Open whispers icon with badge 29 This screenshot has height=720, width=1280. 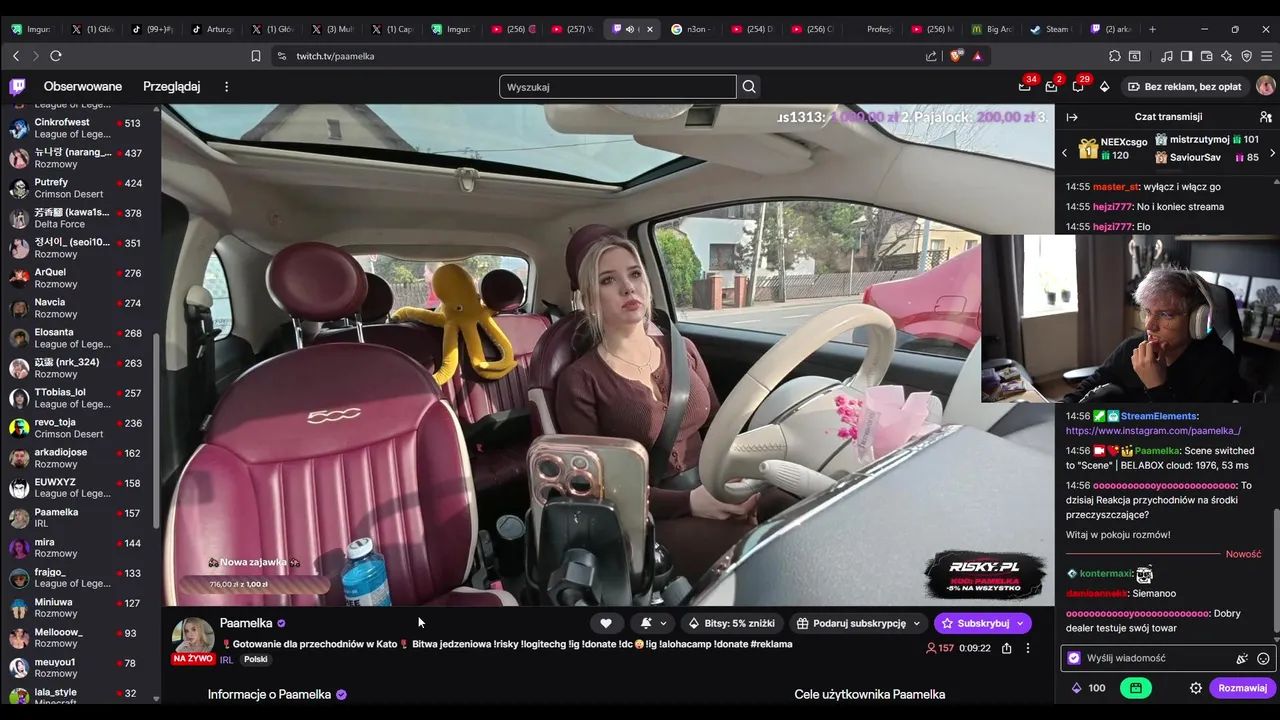[x=1078, y=87]
